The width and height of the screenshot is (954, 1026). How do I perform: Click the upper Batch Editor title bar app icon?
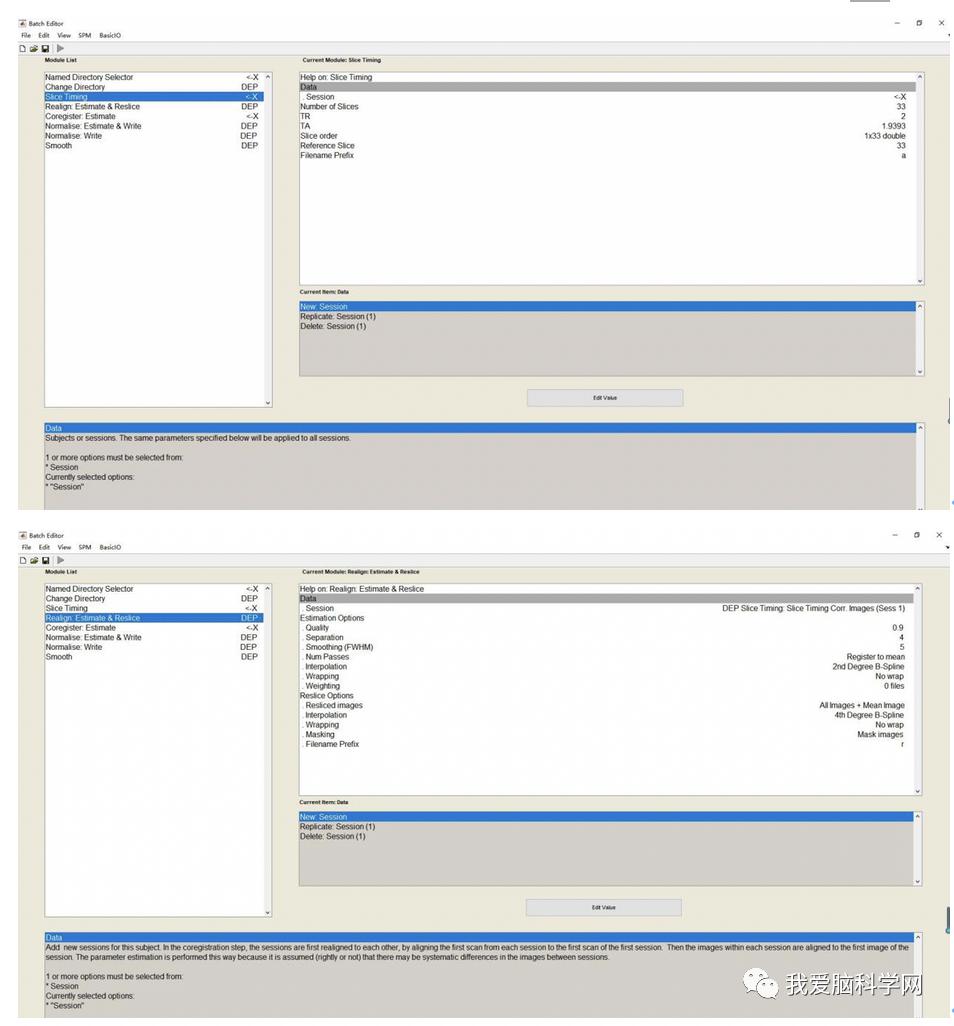22,23
